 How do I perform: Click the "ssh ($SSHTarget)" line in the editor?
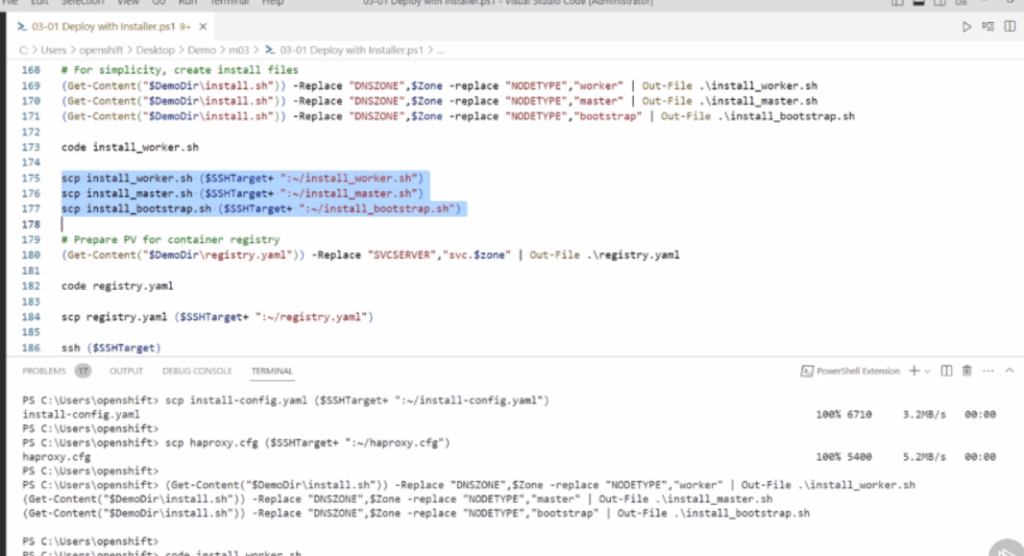point(111,348)
